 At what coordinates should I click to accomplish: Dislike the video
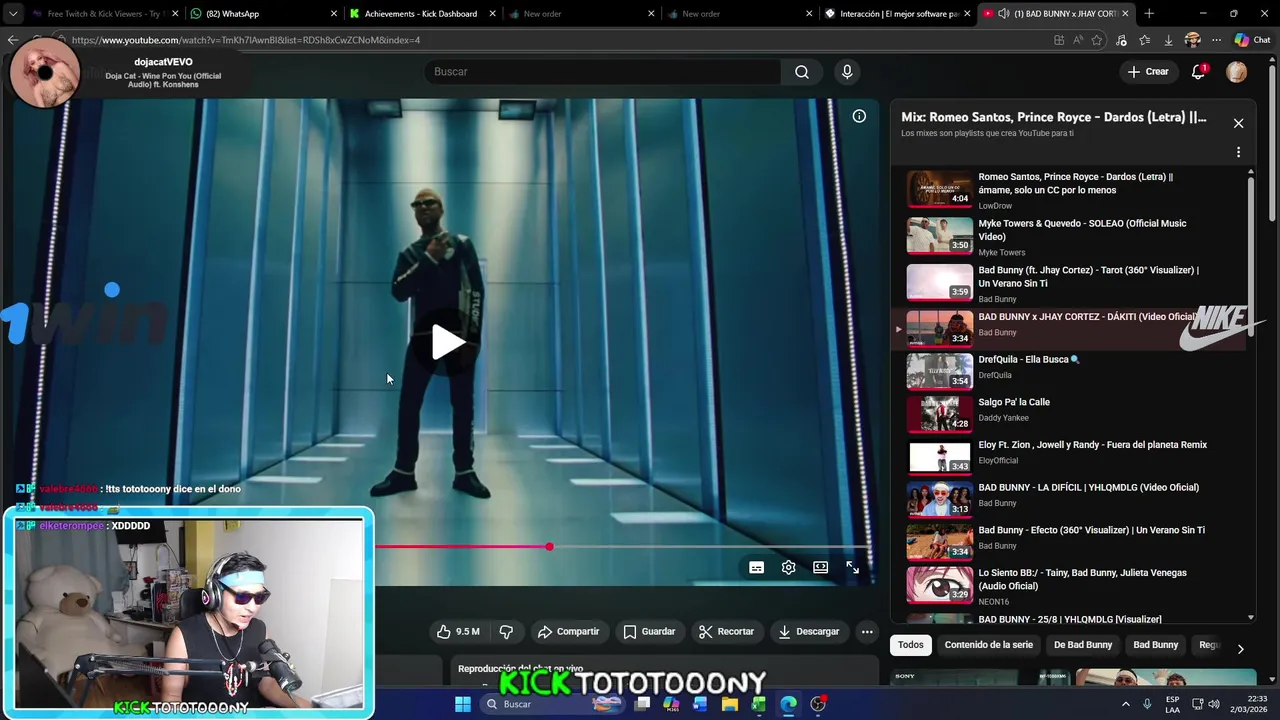(506, 632)
